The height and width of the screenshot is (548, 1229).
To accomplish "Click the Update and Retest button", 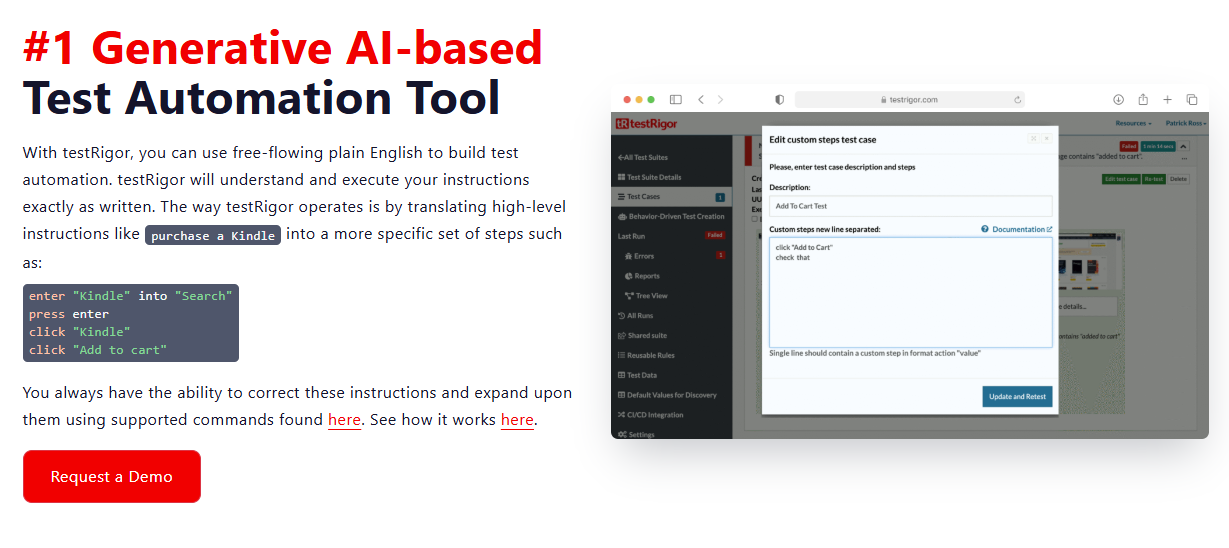I will pyautogui.click(x=1017, y=397).
